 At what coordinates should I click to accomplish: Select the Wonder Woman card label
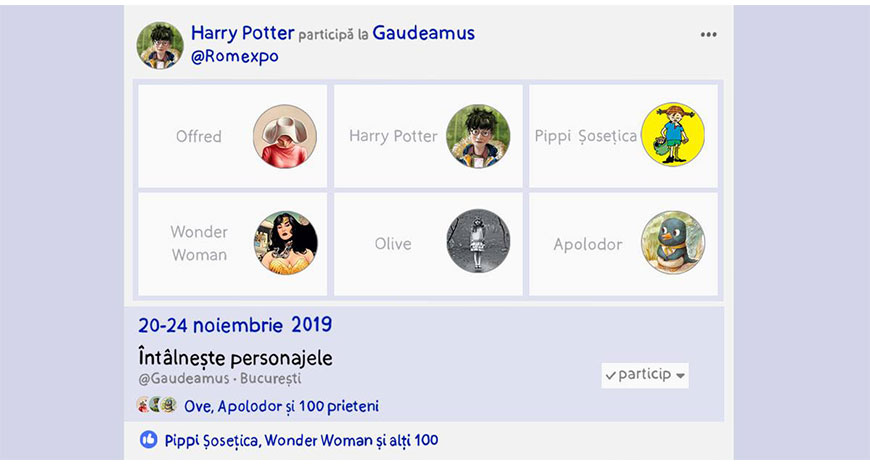click(x=199, y=243)
